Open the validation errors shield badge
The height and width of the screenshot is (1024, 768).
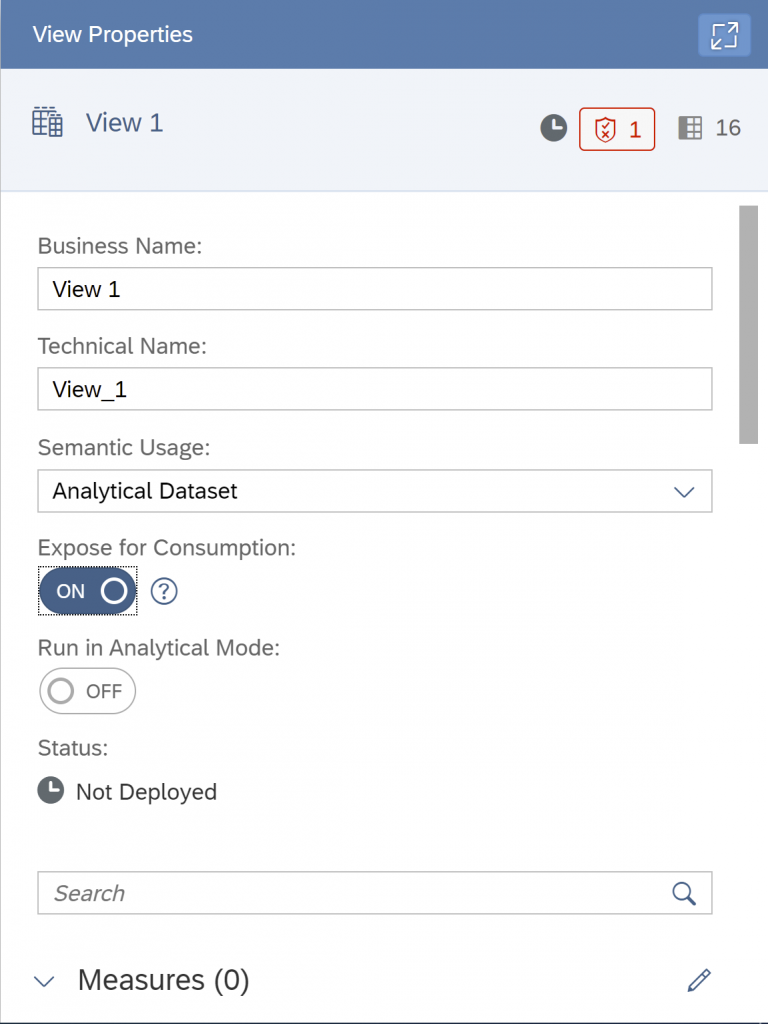coord(616,129)
